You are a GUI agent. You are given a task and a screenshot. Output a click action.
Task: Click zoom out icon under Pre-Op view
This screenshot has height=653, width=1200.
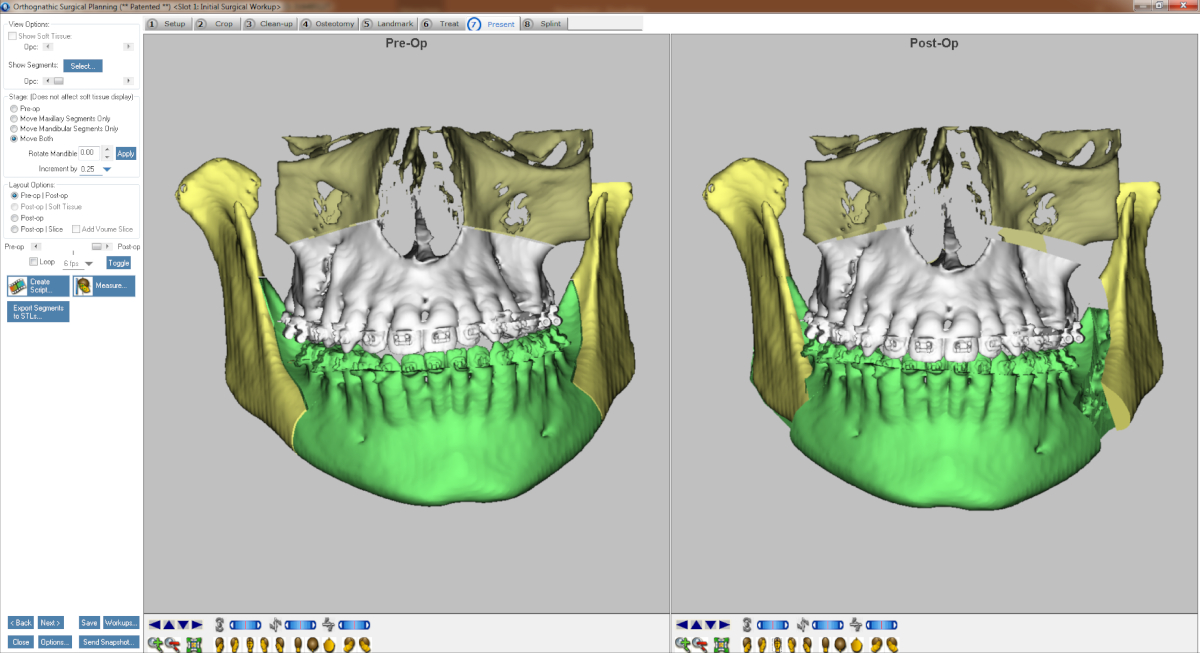pyautogui.click(x=173, y=644)
